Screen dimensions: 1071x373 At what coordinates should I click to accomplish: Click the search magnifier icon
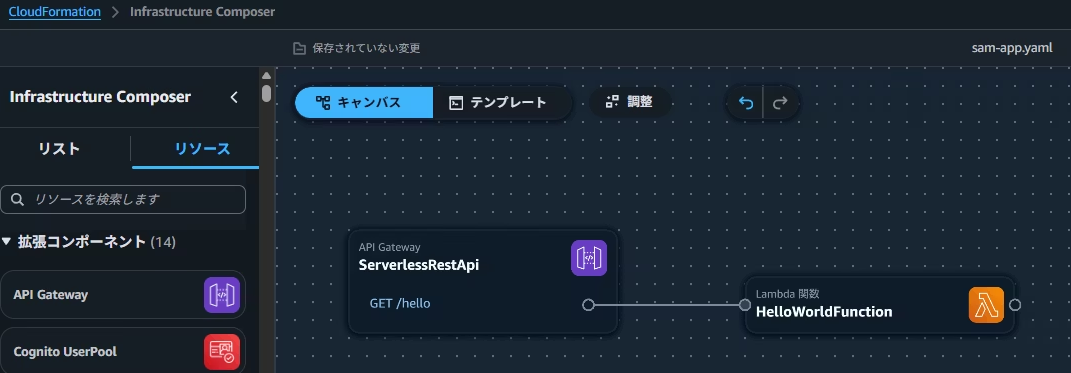(x=18, y=199)
